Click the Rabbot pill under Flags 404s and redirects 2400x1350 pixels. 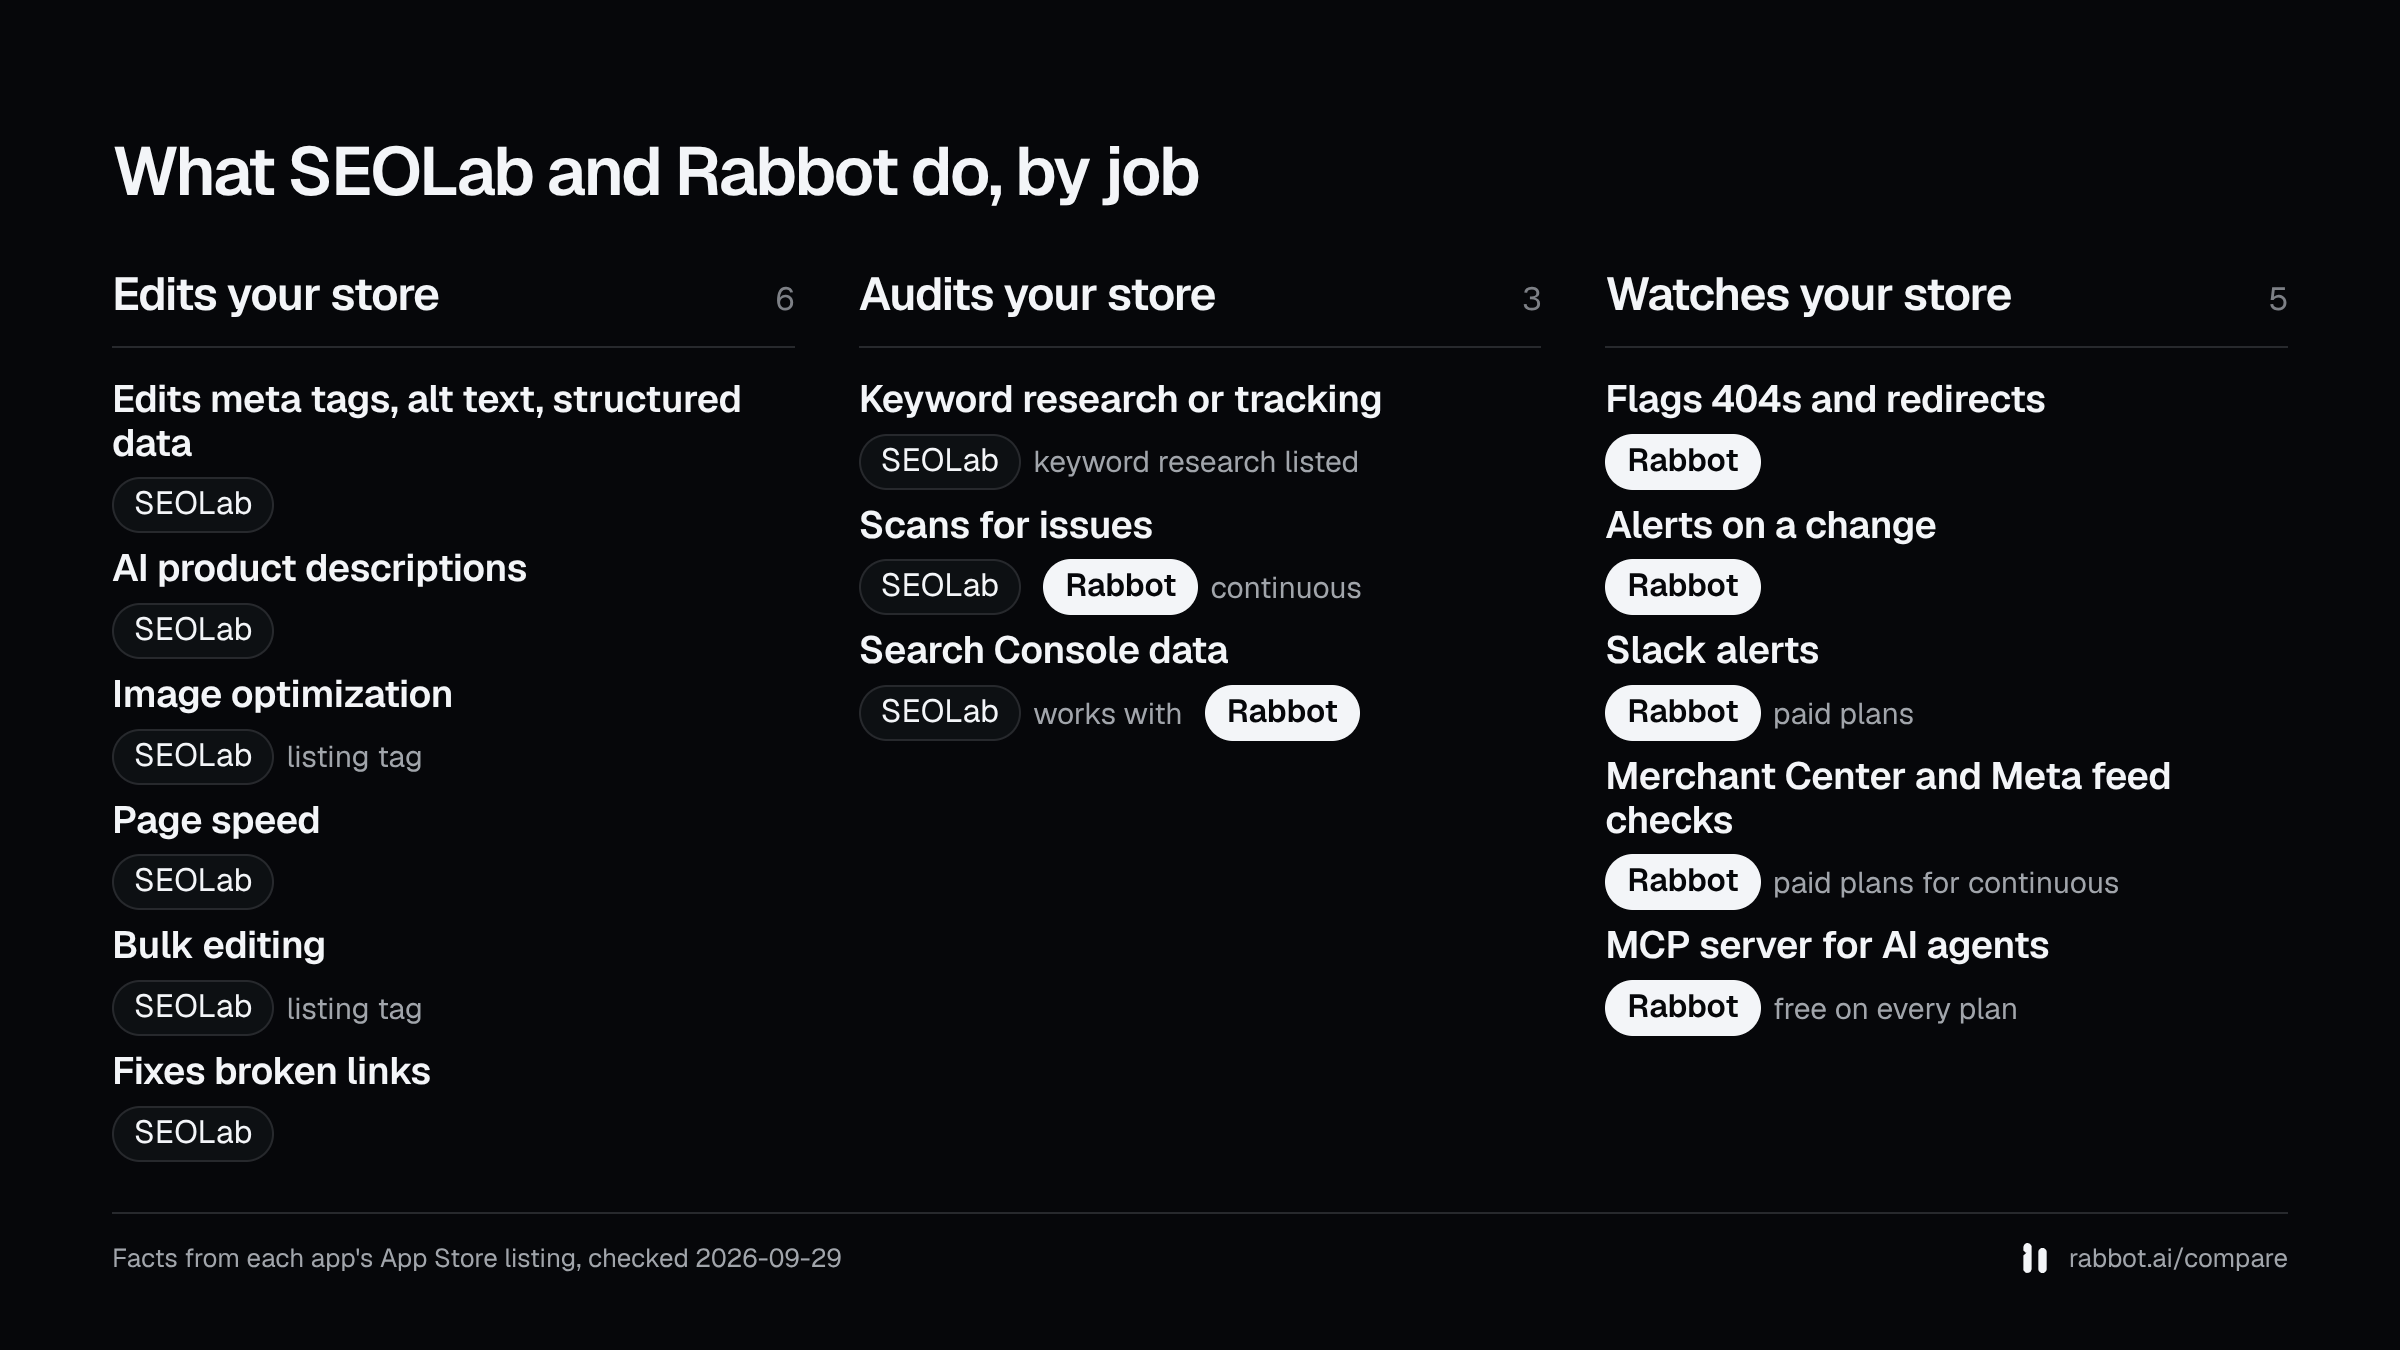tap(1683, 461)
